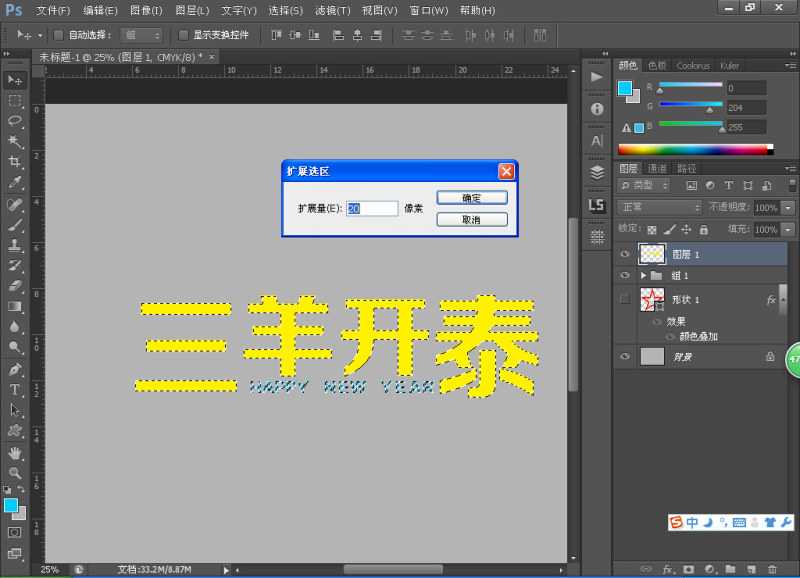Click the fx effects icon on 形状 1 layer
Image resolution: width=800 pixels, height=578 pixels.
click(770, 299)
